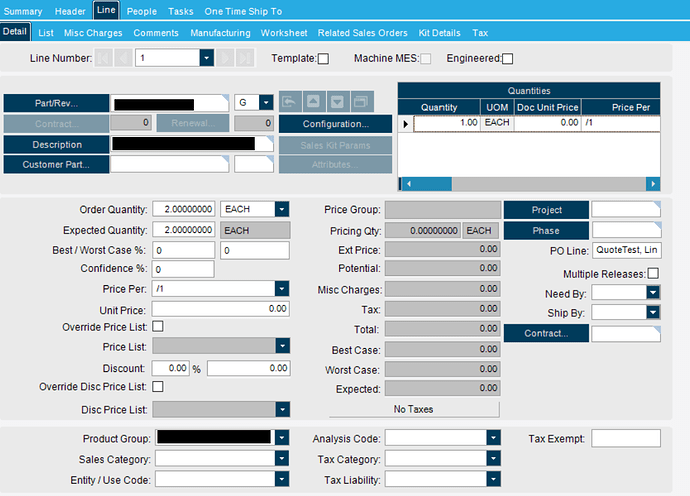The image size is (690, 496).
Task: Click Configuration... button
Action: click(x=335, y=124)
